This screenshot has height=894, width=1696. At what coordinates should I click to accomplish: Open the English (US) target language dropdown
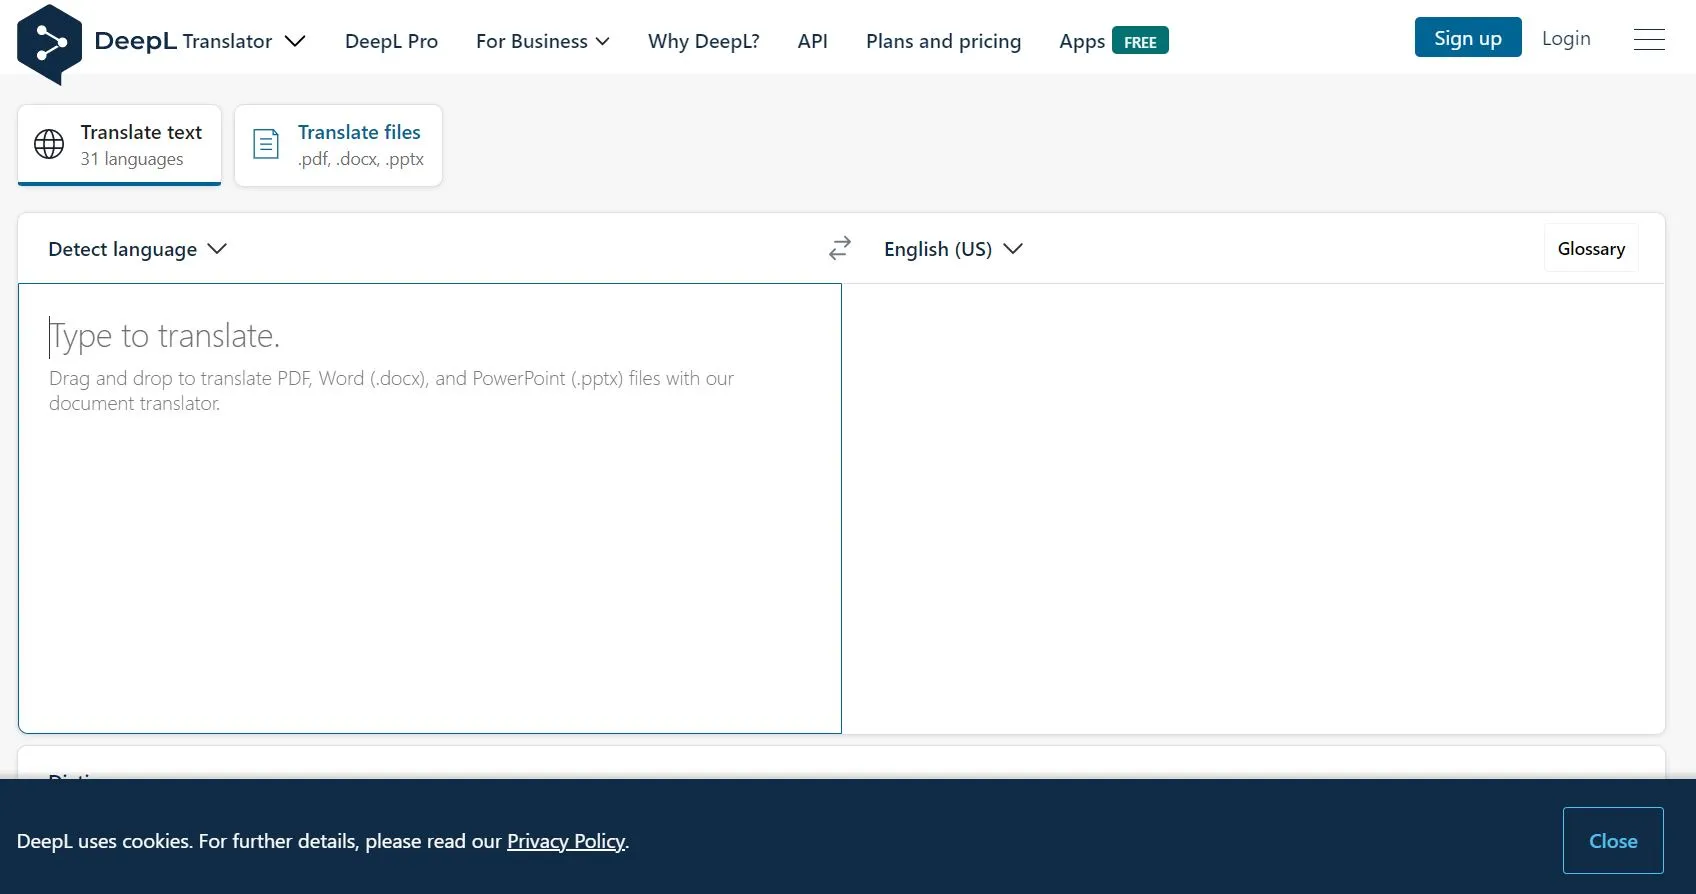(953, 249)
